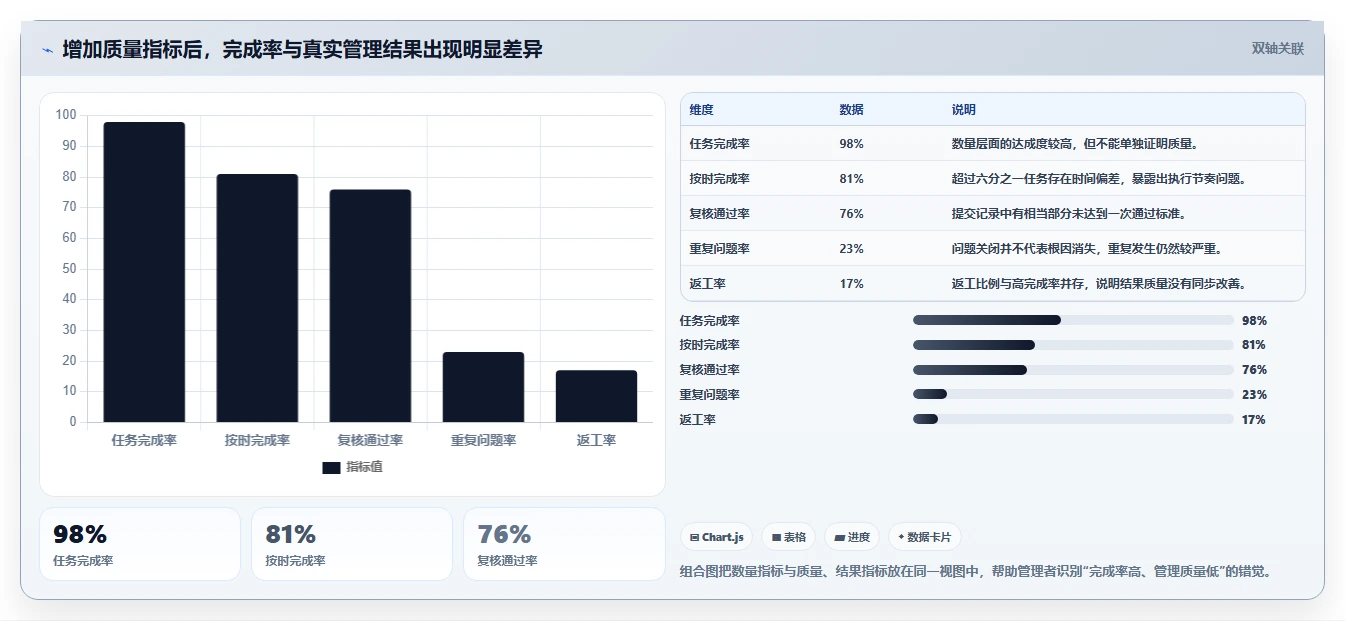Image resolution: width=1345 pixels, height=621 pixels.
Task: Click the 返工率 label beside the progress bars
Action: coord(698,420)
